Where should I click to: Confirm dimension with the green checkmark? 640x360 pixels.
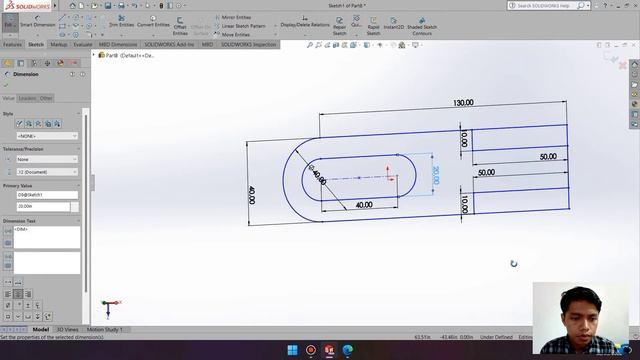coord(6,85)
